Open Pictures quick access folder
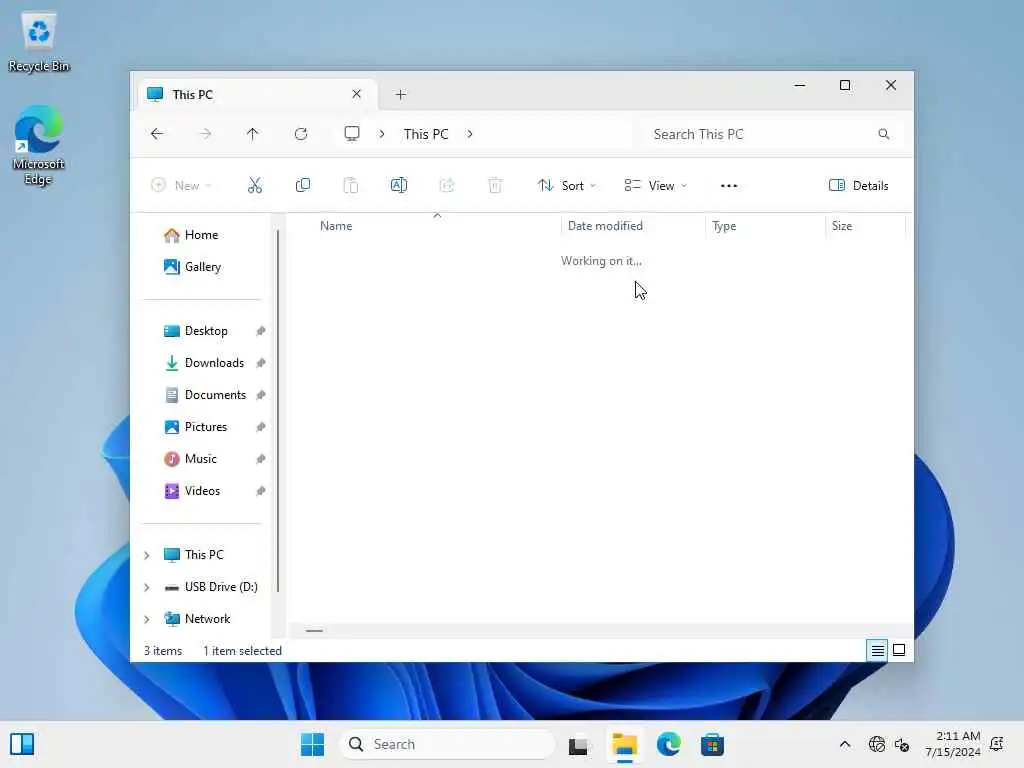 [206, 427]
